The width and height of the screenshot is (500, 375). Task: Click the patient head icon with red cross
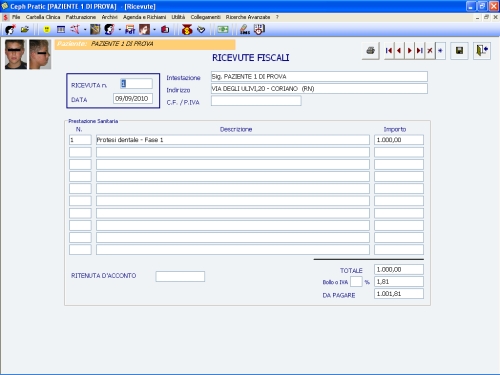pos(10,30)
